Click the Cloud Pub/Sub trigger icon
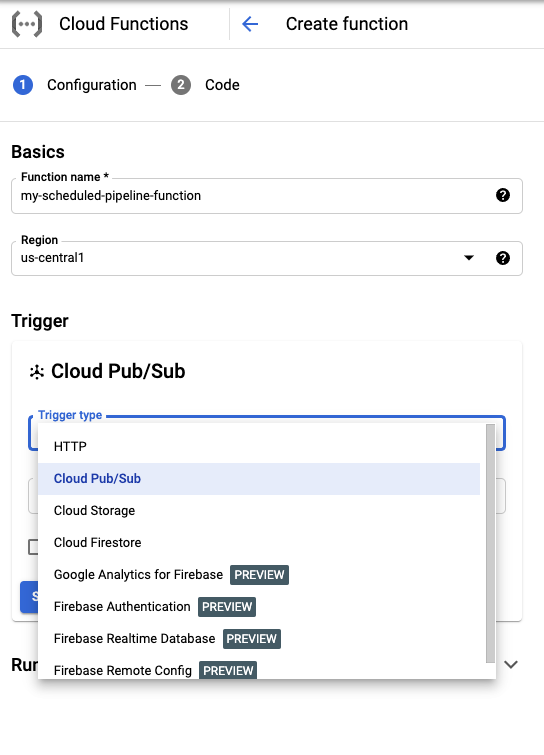The image size is (544, 755). [x=37, y=372]
